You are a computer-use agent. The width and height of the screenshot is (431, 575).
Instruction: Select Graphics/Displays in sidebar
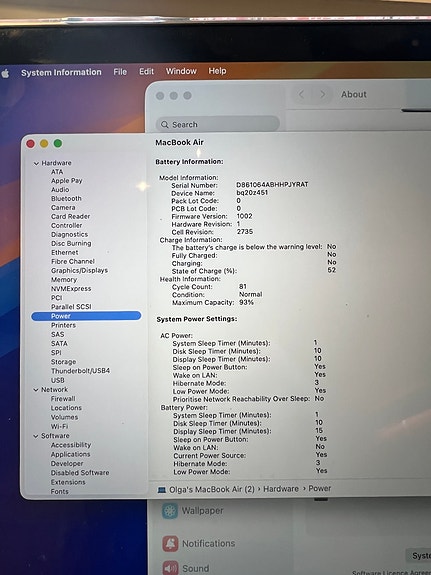click(79, 270)
